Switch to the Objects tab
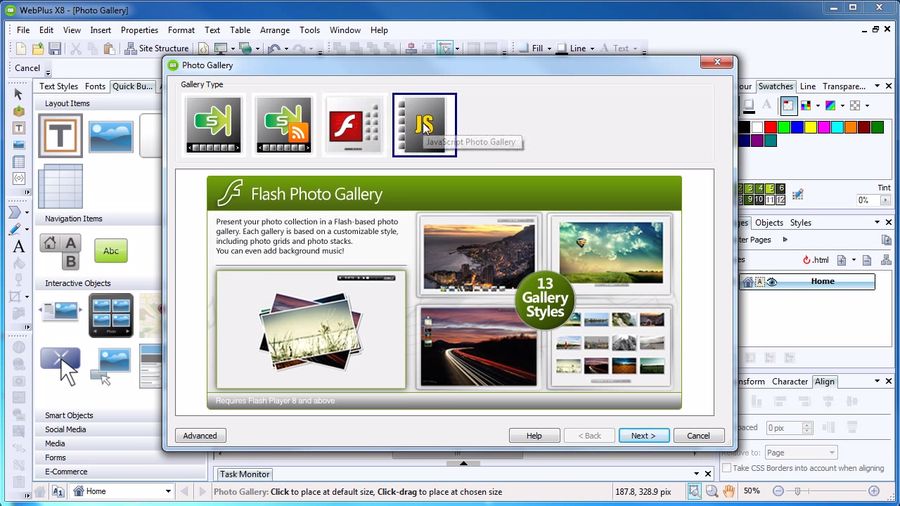This screenshot has height=506, width=900. coord(769,223)
